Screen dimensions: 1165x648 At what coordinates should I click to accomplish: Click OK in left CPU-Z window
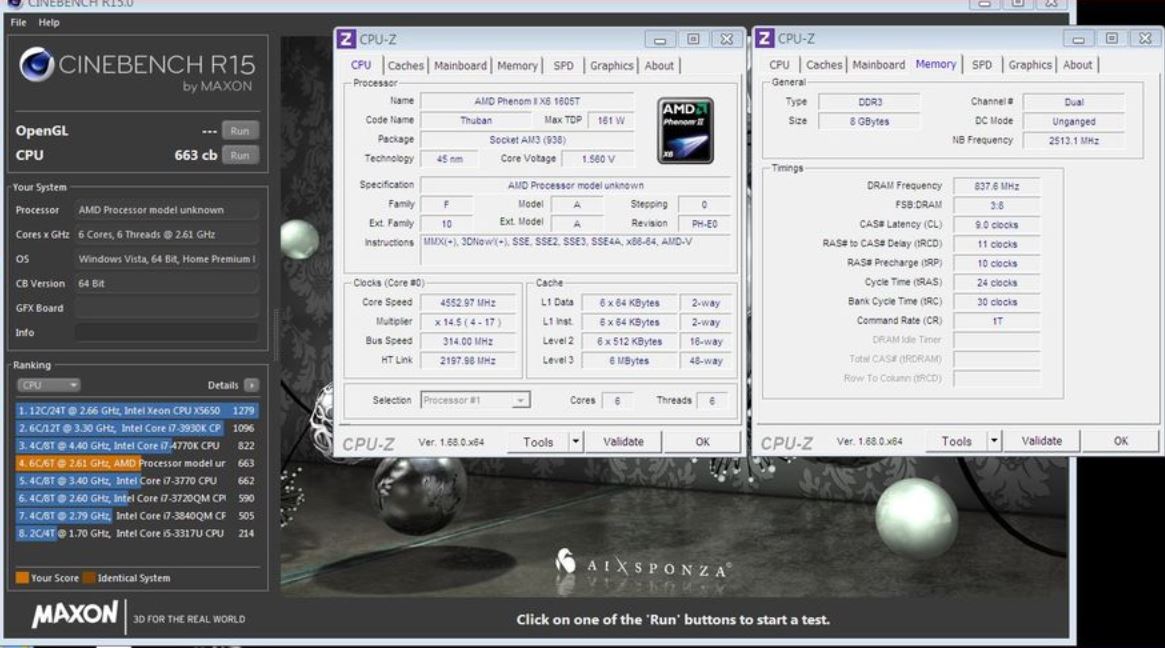[702, 441]
